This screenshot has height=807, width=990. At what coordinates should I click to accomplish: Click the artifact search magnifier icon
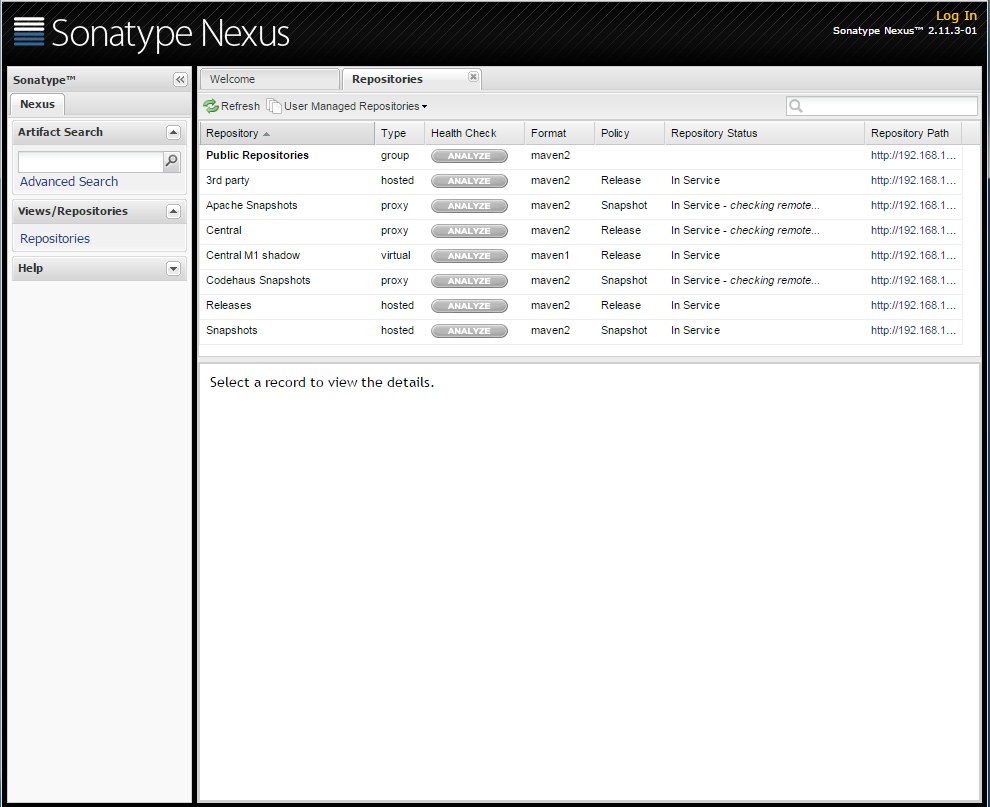point(171,161)
